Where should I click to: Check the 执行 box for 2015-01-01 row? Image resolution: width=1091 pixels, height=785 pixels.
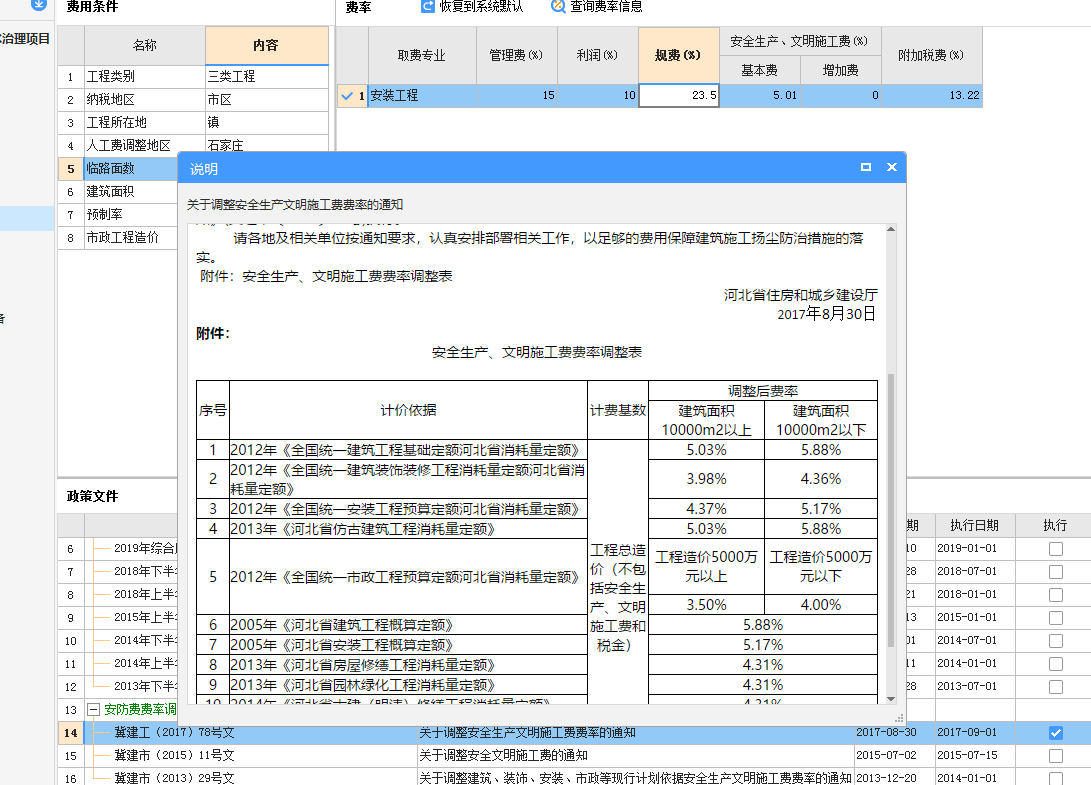[1056, 617]
